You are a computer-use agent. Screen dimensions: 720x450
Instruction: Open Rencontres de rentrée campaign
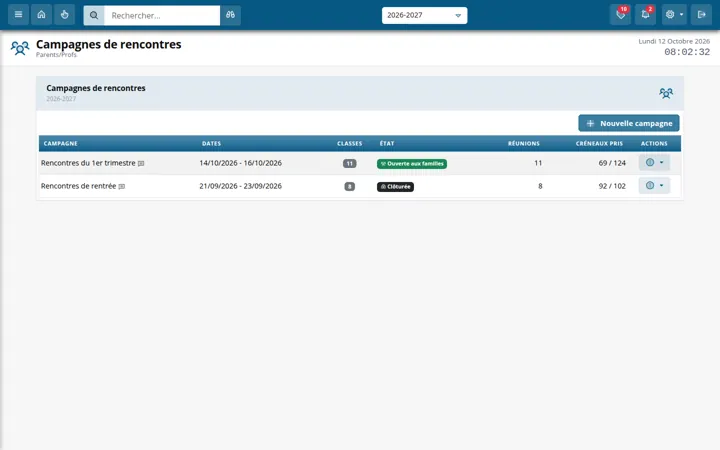click(79, 186)
